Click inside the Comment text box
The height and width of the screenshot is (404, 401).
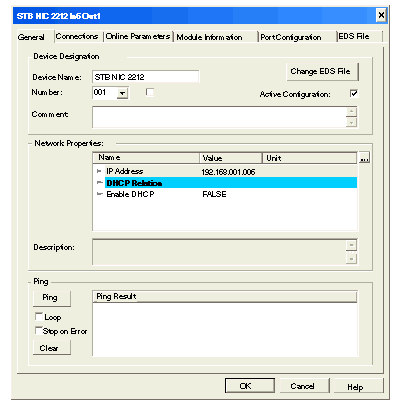coord(219,117)
